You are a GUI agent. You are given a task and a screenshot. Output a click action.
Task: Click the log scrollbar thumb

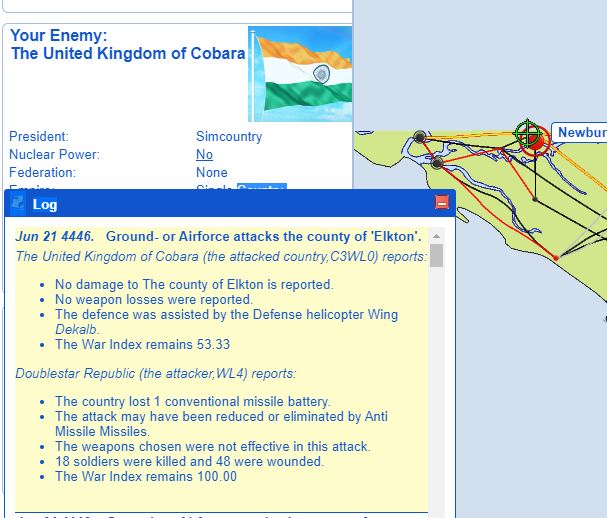436,256
